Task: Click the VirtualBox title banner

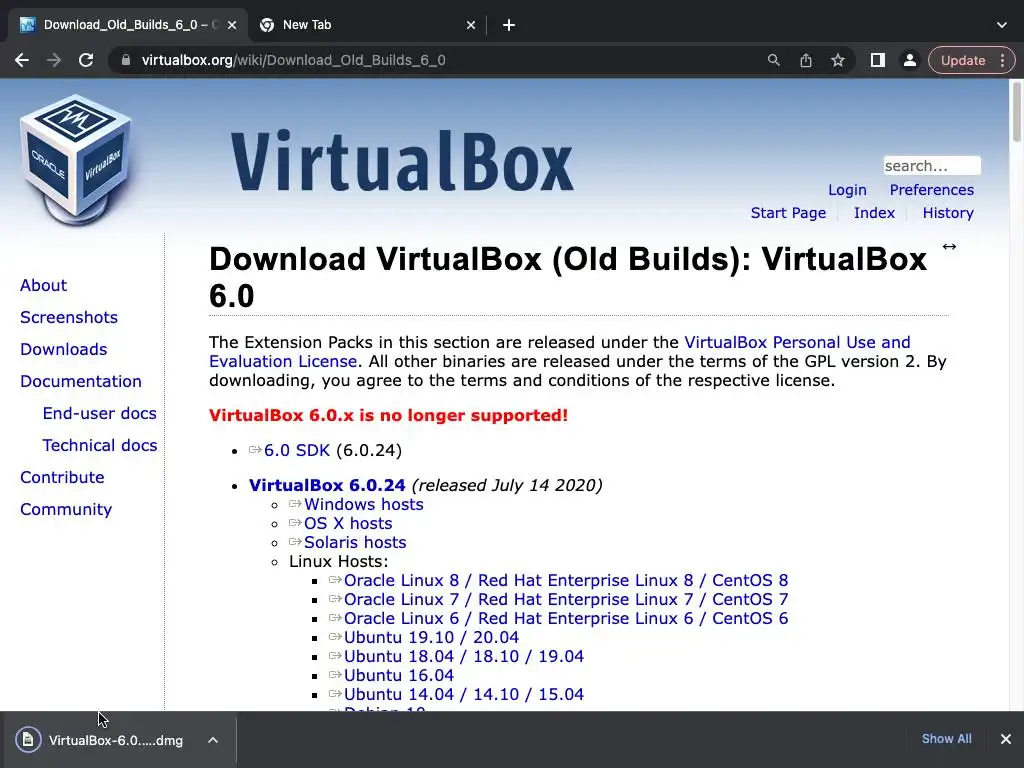Action: coord(402,161)
